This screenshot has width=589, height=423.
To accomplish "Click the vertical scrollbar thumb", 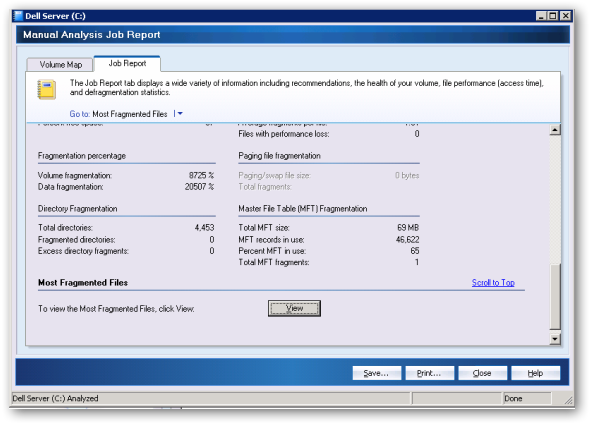I will pos(555,297).
